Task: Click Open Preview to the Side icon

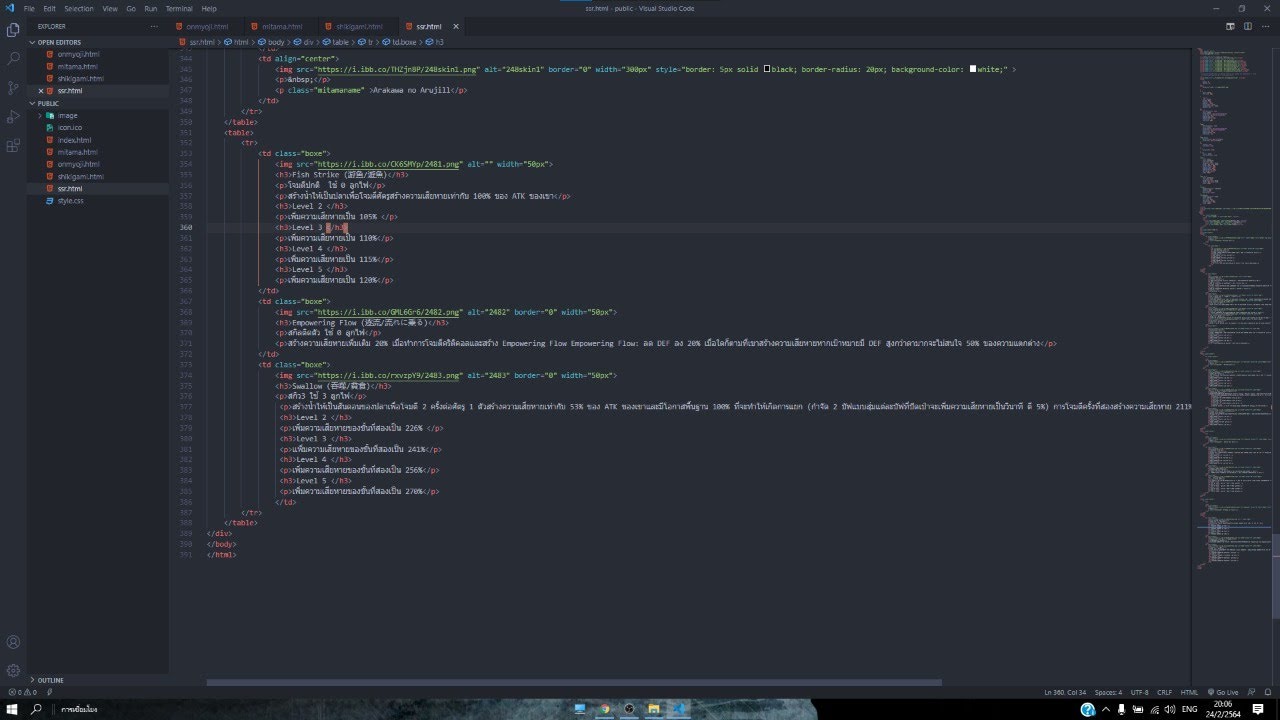Action: (1231, 26)
